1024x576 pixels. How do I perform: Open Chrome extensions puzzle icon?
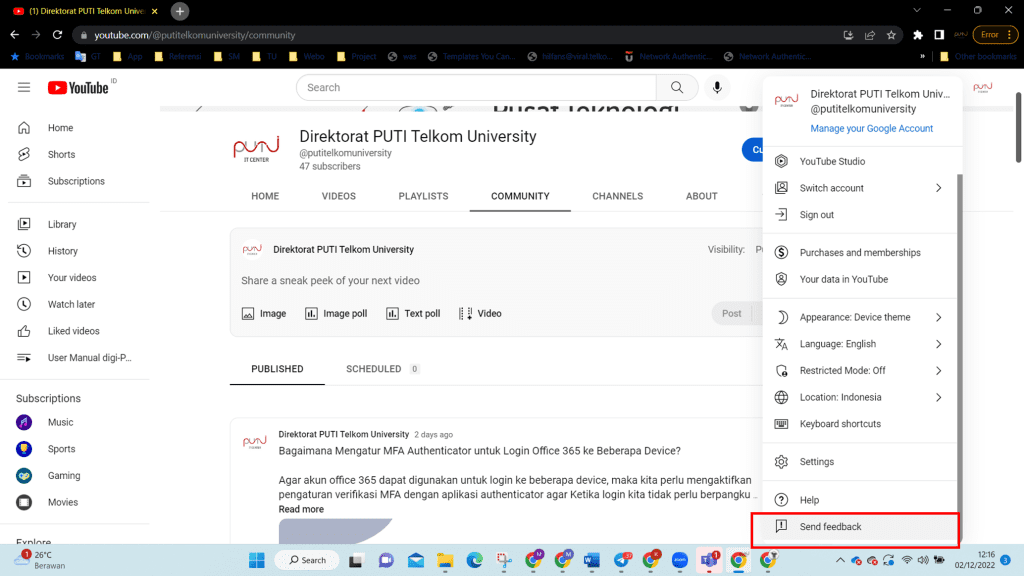pyautogui.click(x=918, y=35)
